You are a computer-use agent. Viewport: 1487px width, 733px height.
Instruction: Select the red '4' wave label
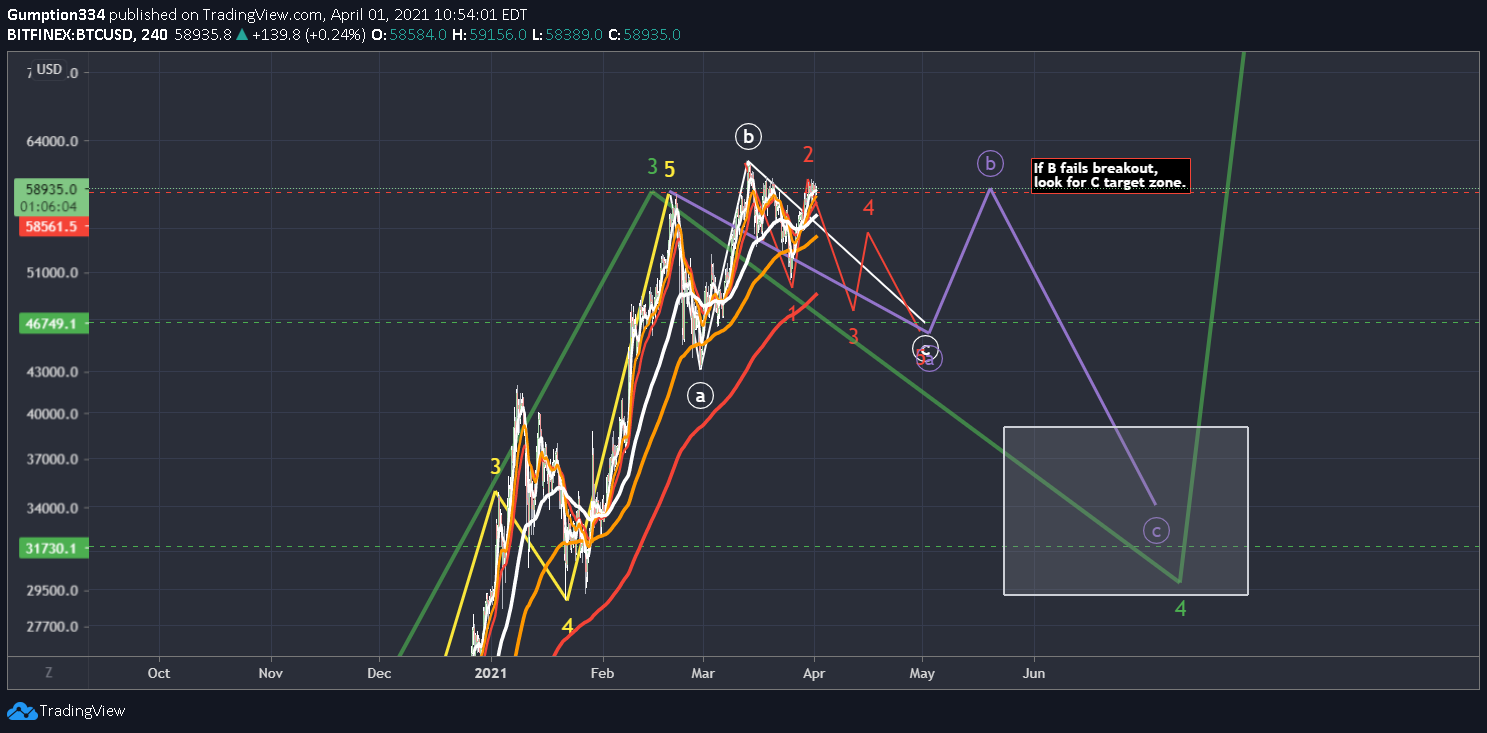[x=869, y=208]
